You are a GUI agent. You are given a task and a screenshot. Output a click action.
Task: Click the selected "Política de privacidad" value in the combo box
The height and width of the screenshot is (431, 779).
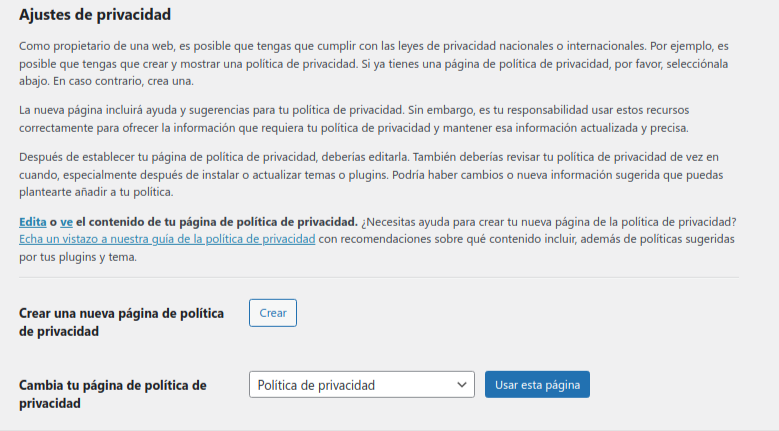click(316, 385)
